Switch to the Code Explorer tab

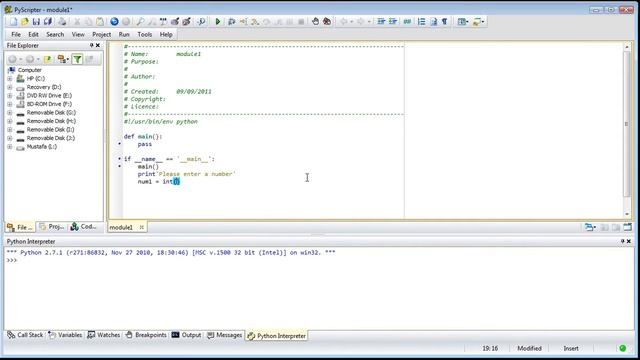tap(83, 227)
